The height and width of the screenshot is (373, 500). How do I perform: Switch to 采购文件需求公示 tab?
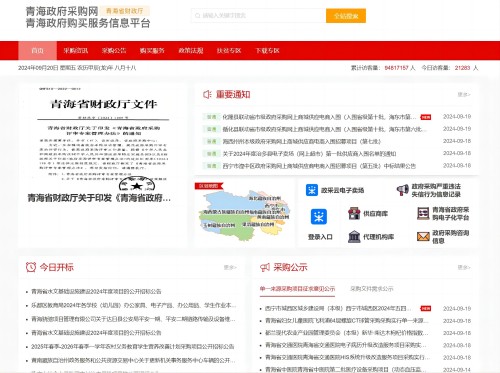[x=372, y=289]
